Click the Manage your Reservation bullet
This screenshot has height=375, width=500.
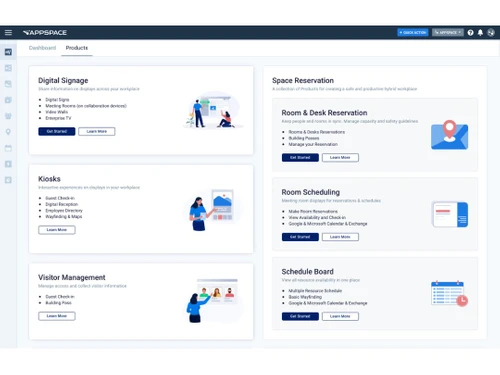pos(313,144)
